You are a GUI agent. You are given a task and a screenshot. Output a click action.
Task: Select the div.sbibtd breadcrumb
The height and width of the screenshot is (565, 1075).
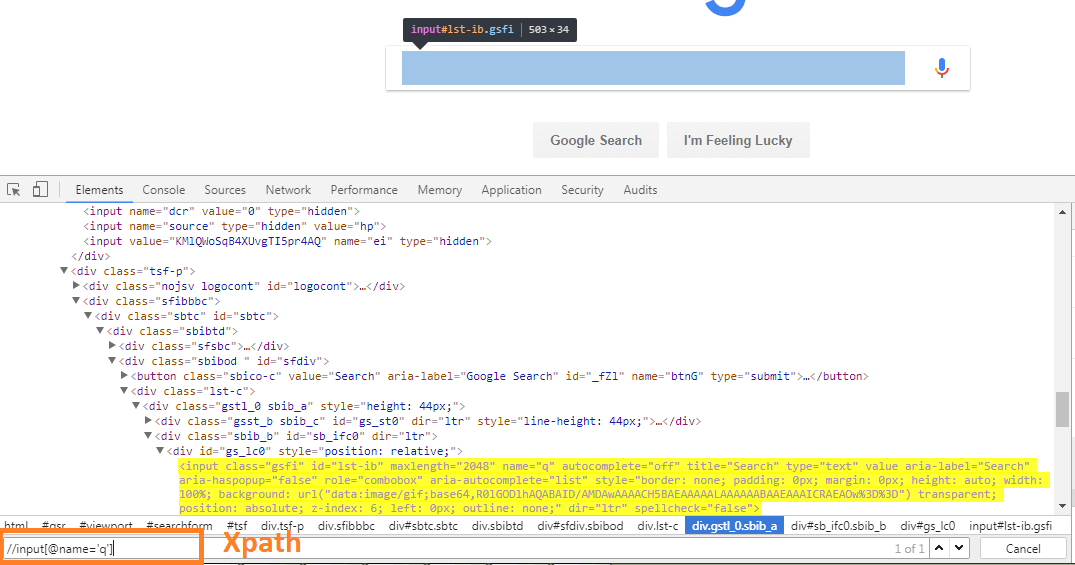(x=497, y=526)
